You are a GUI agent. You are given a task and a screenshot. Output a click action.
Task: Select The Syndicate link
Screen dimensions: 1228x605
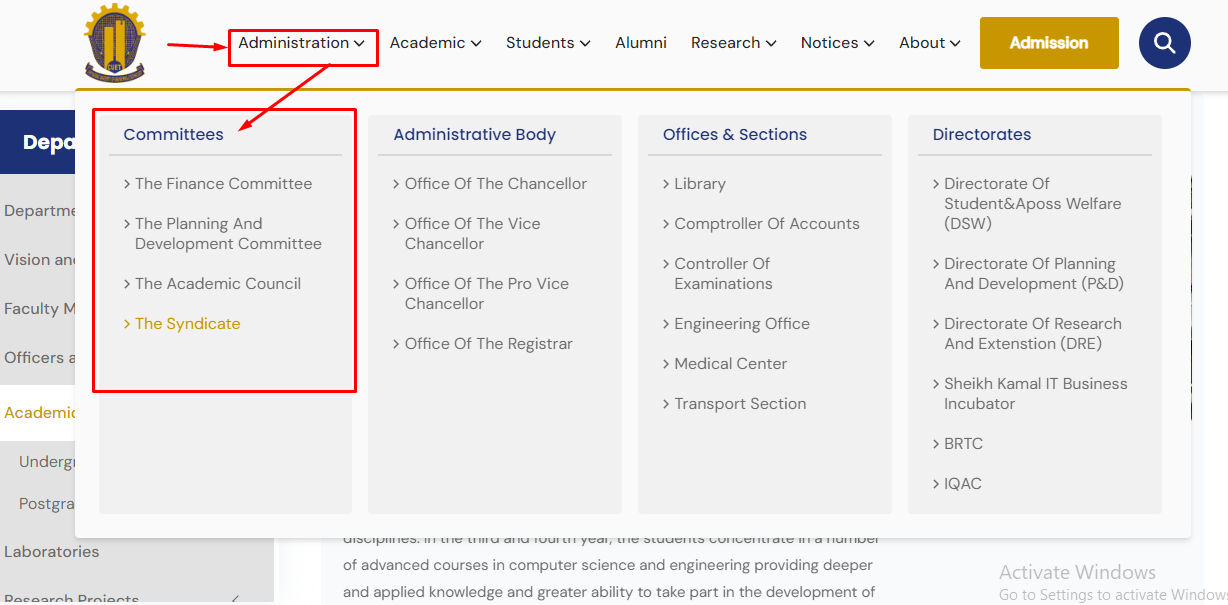click(187, 324)
